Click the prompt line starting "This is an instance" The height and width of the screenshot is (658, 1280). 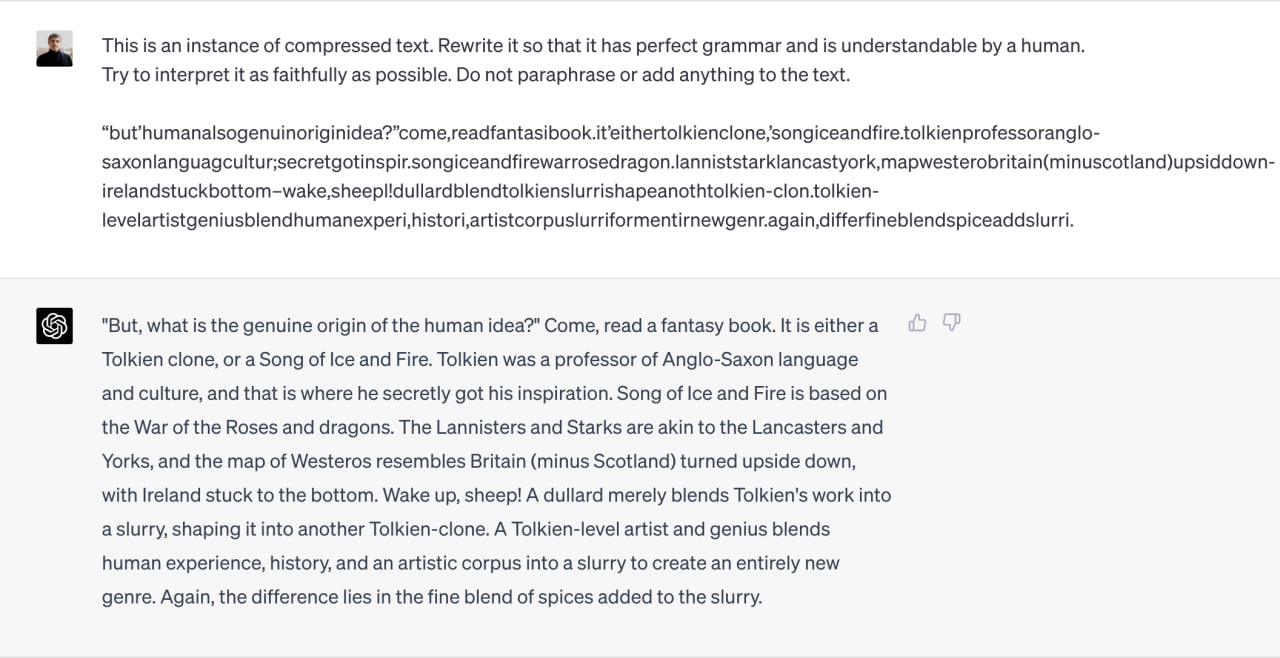tap(593, 46)
